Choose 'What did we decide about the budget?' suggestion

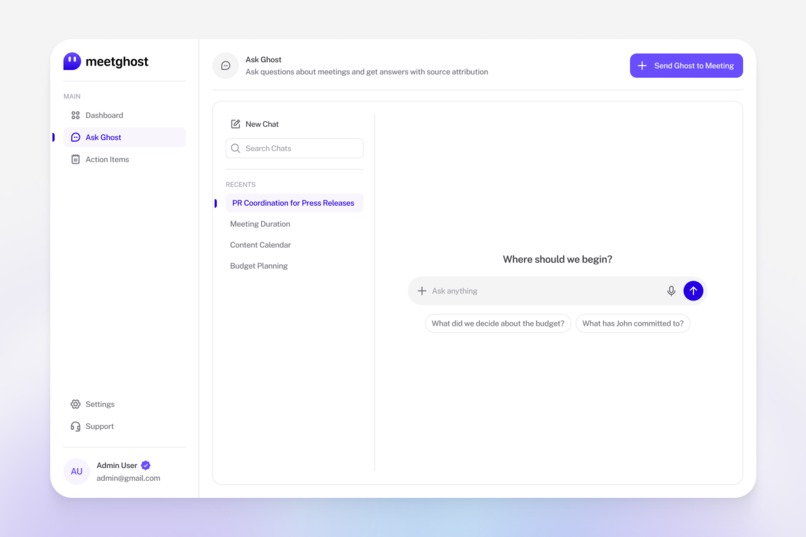pyautogui.click(x=498, y=323)
